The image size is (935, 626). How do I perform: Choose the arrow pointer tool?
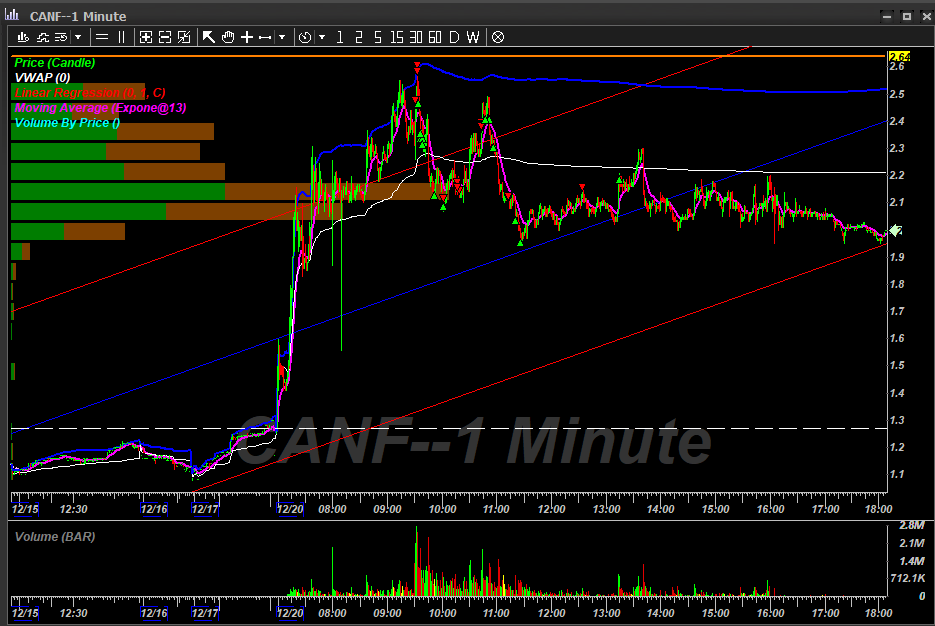[x=209, y=37]
